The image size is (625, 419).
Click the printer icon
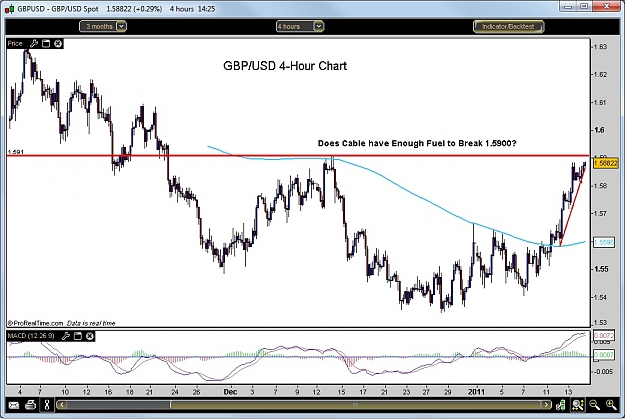tap(30, 405)
